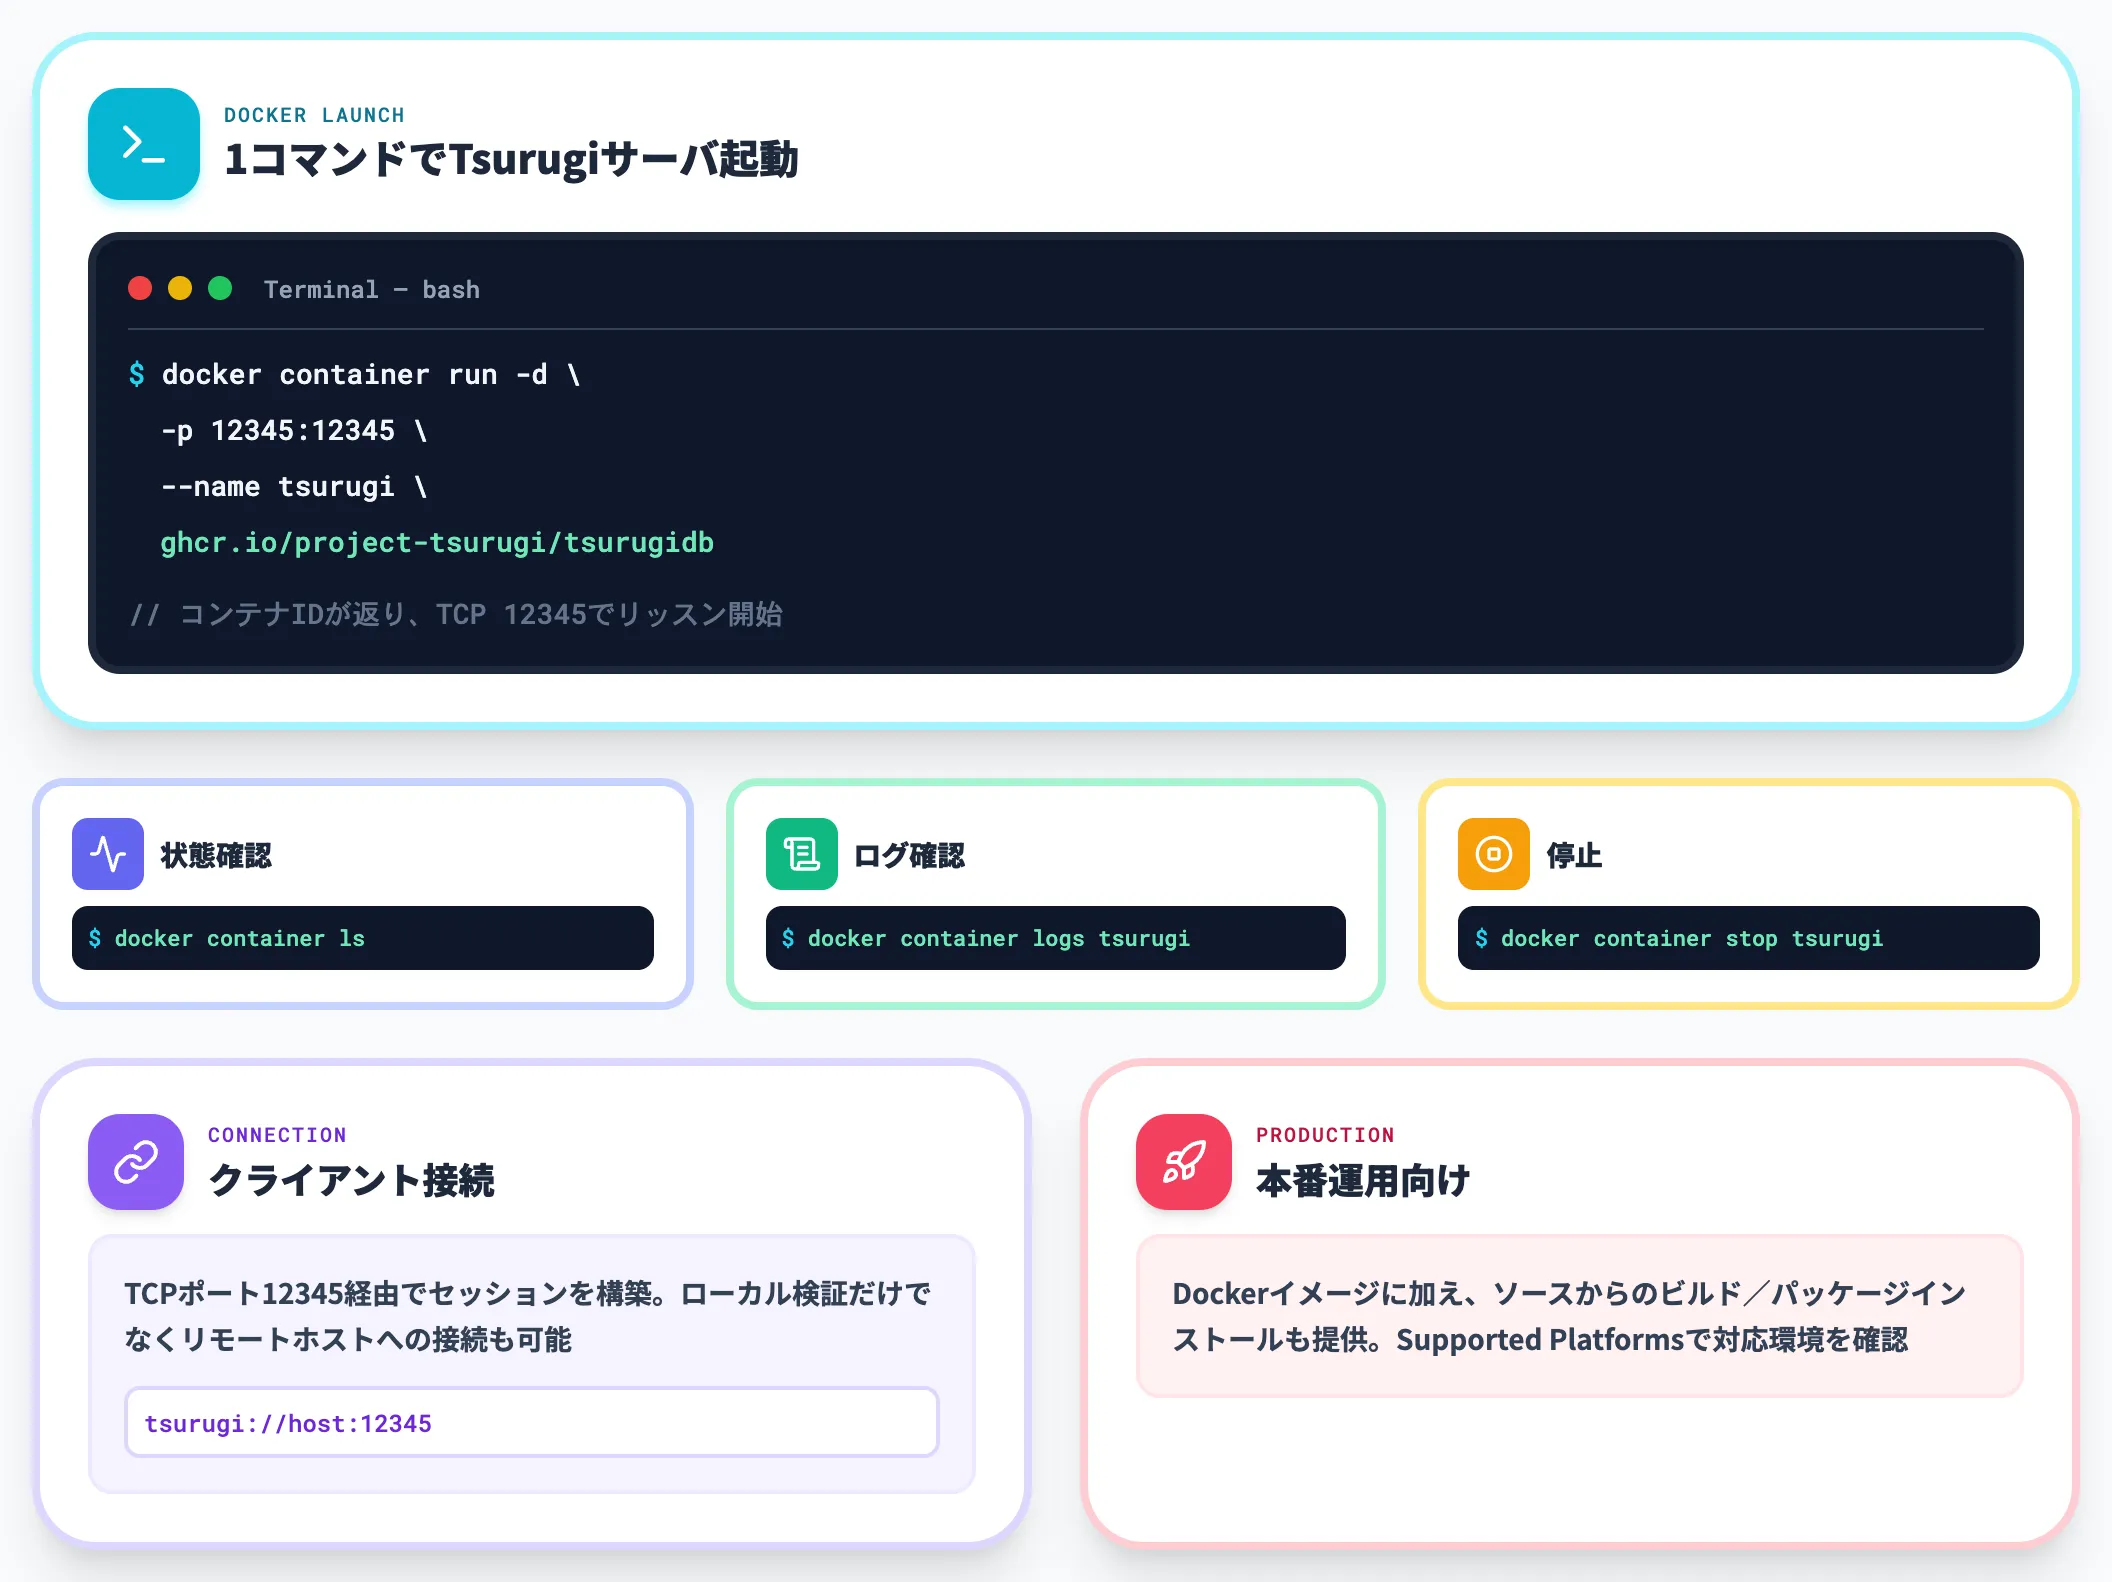Click the コンテナIDが返り comment line
The width and height of the screenshot is (2112, 1582).
click(x=456, y=614)
